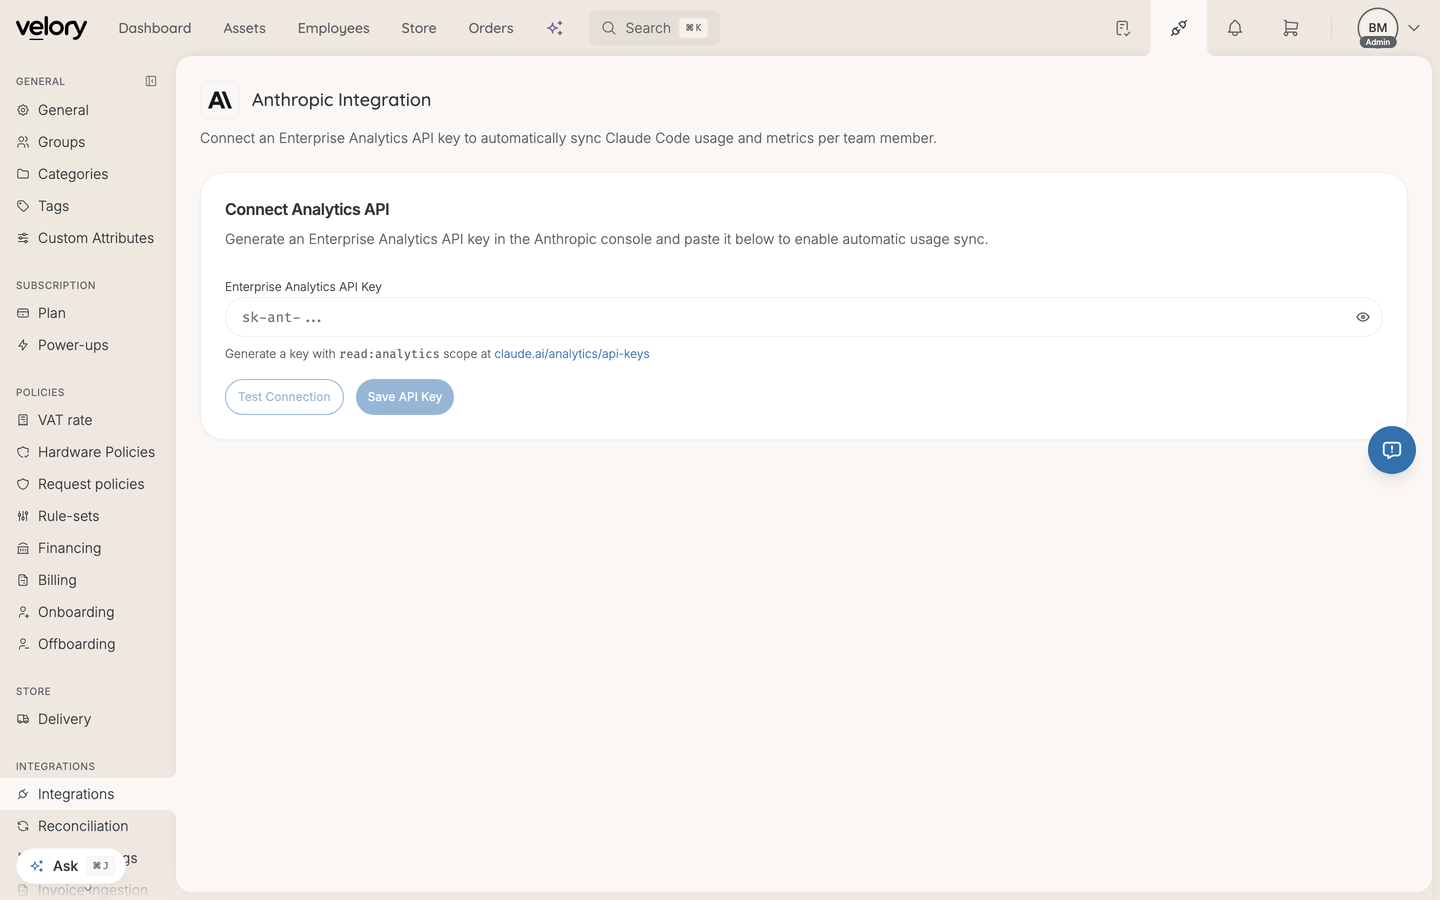Click the Search box in top bar
Screen dimensions: 1440x900
(654, 28)
